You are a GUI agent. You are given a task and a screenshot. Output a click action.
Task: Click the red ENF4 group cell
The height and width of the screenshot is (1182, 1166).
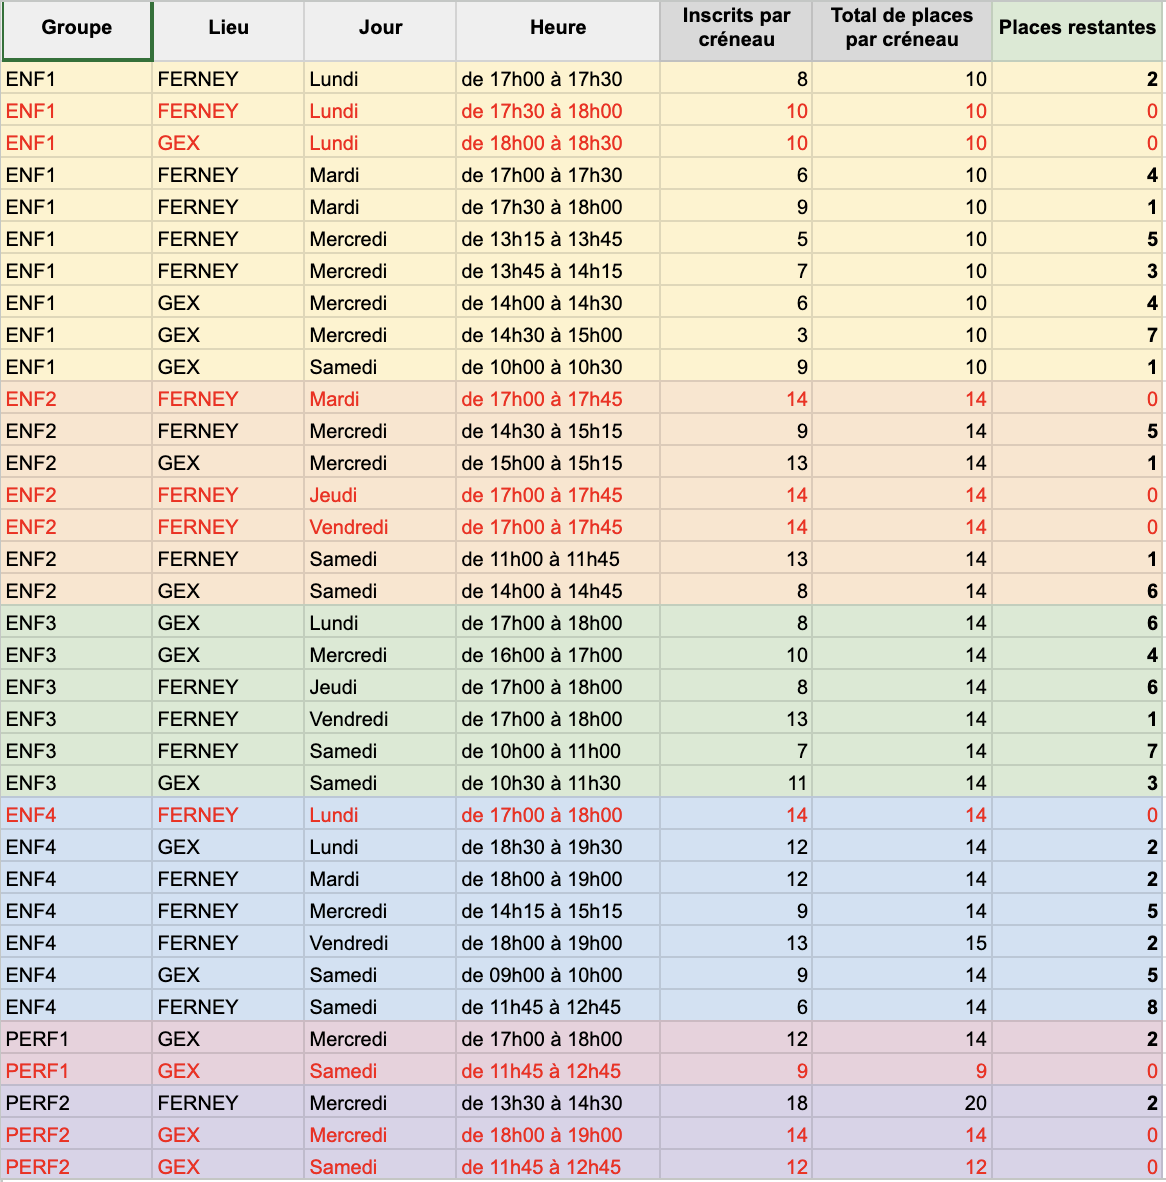(76, 814)
